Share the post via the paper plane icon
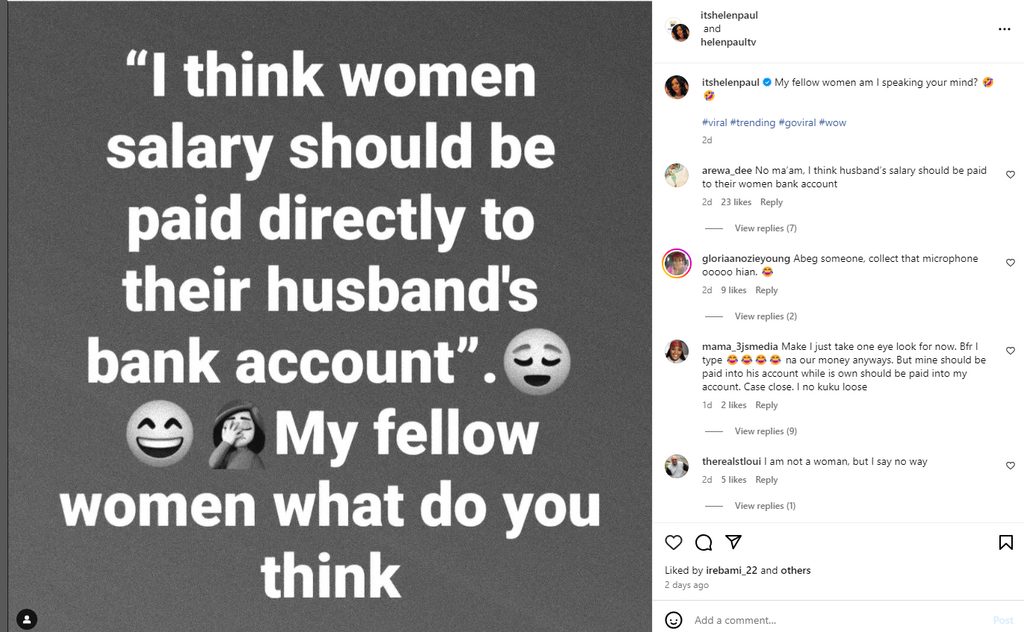Screen dimensions: 1024x632 point(734,542)
